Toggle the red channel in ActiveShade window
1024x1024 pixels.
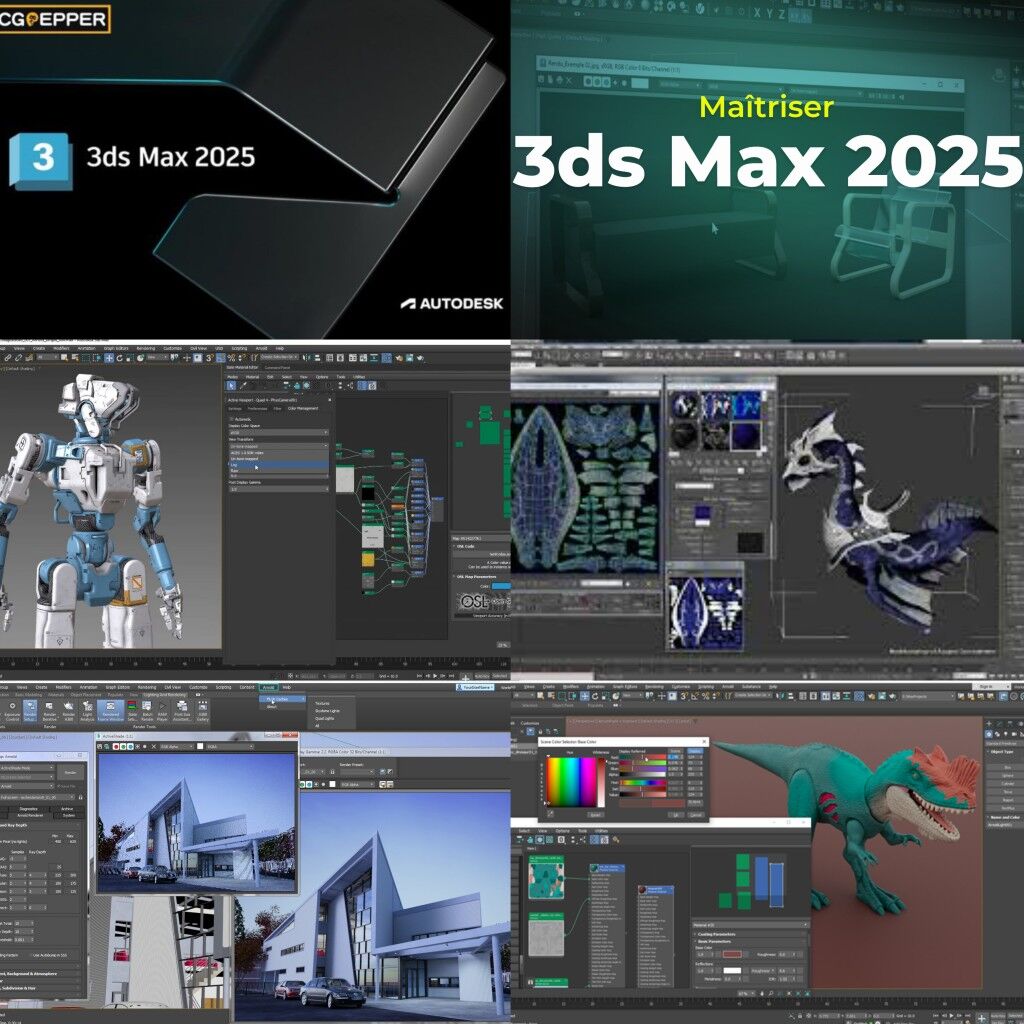[x=116, y=746]
